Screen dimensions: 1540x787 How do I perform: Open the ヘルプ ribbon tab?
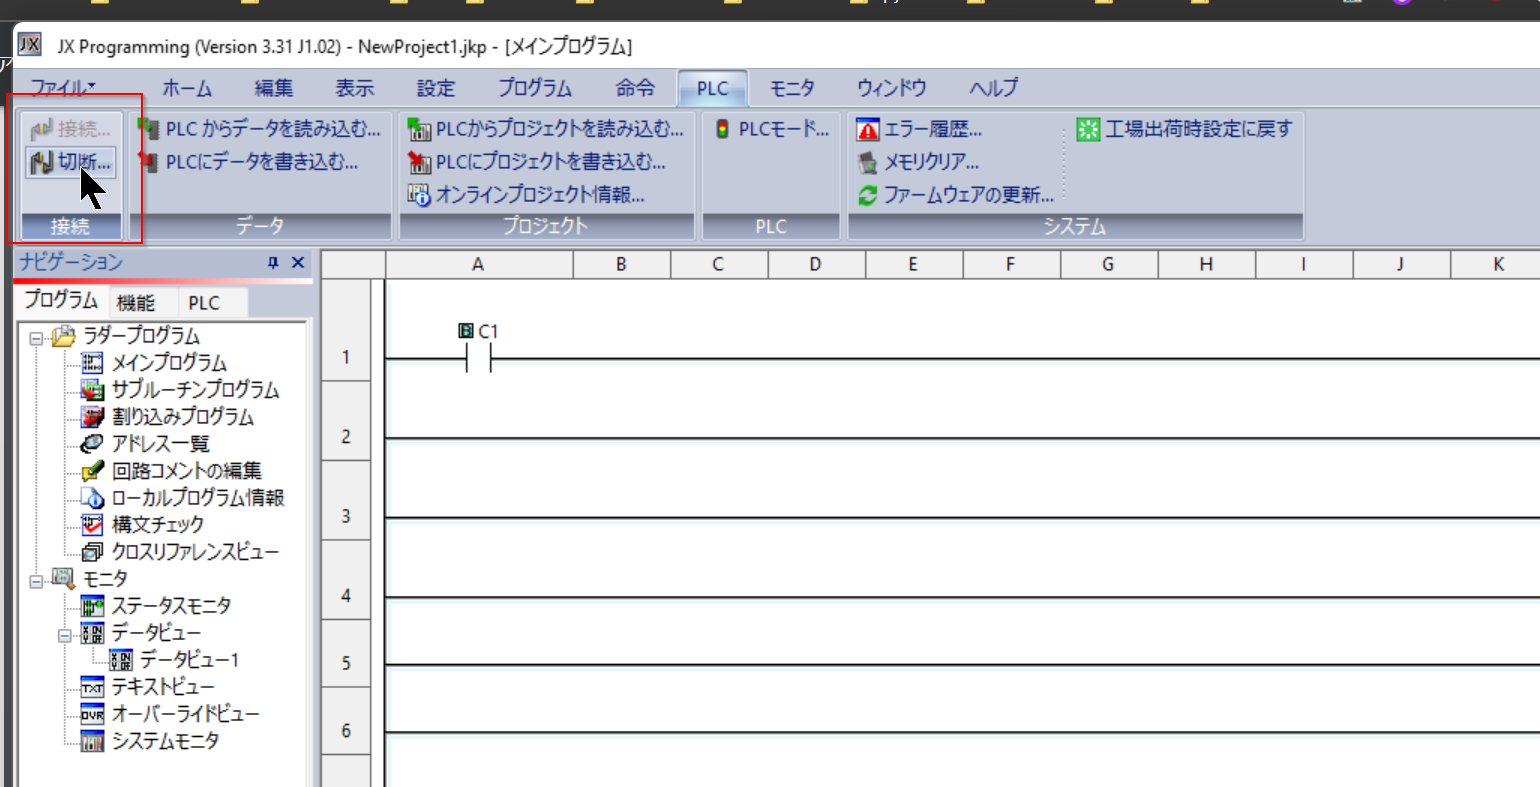pos(993,88)
